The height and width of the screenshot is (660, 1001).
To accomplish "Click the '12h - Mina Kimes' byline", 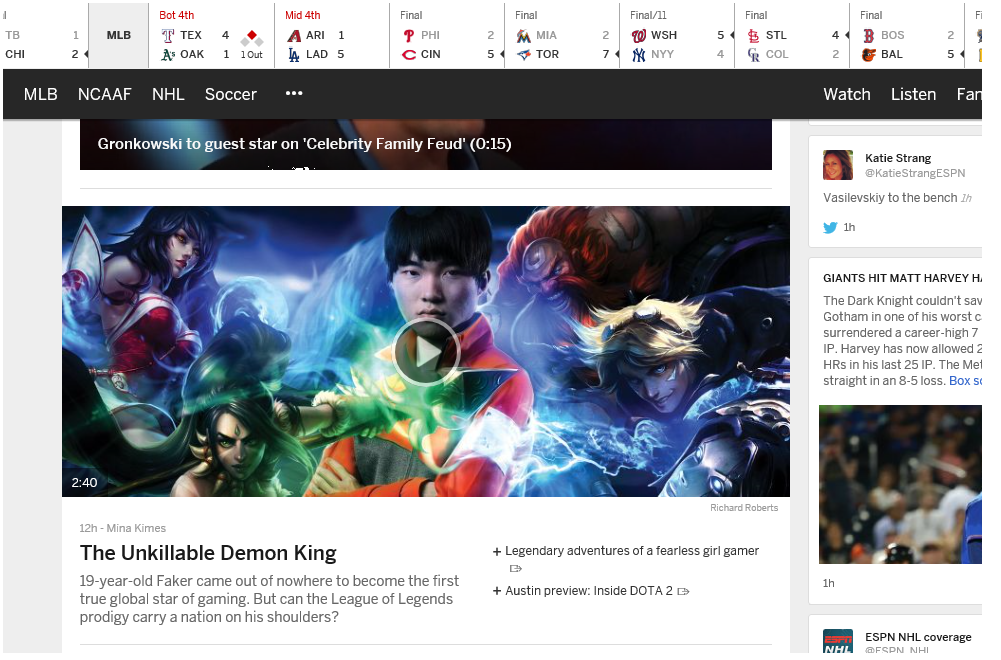I will tap(123, 529).
